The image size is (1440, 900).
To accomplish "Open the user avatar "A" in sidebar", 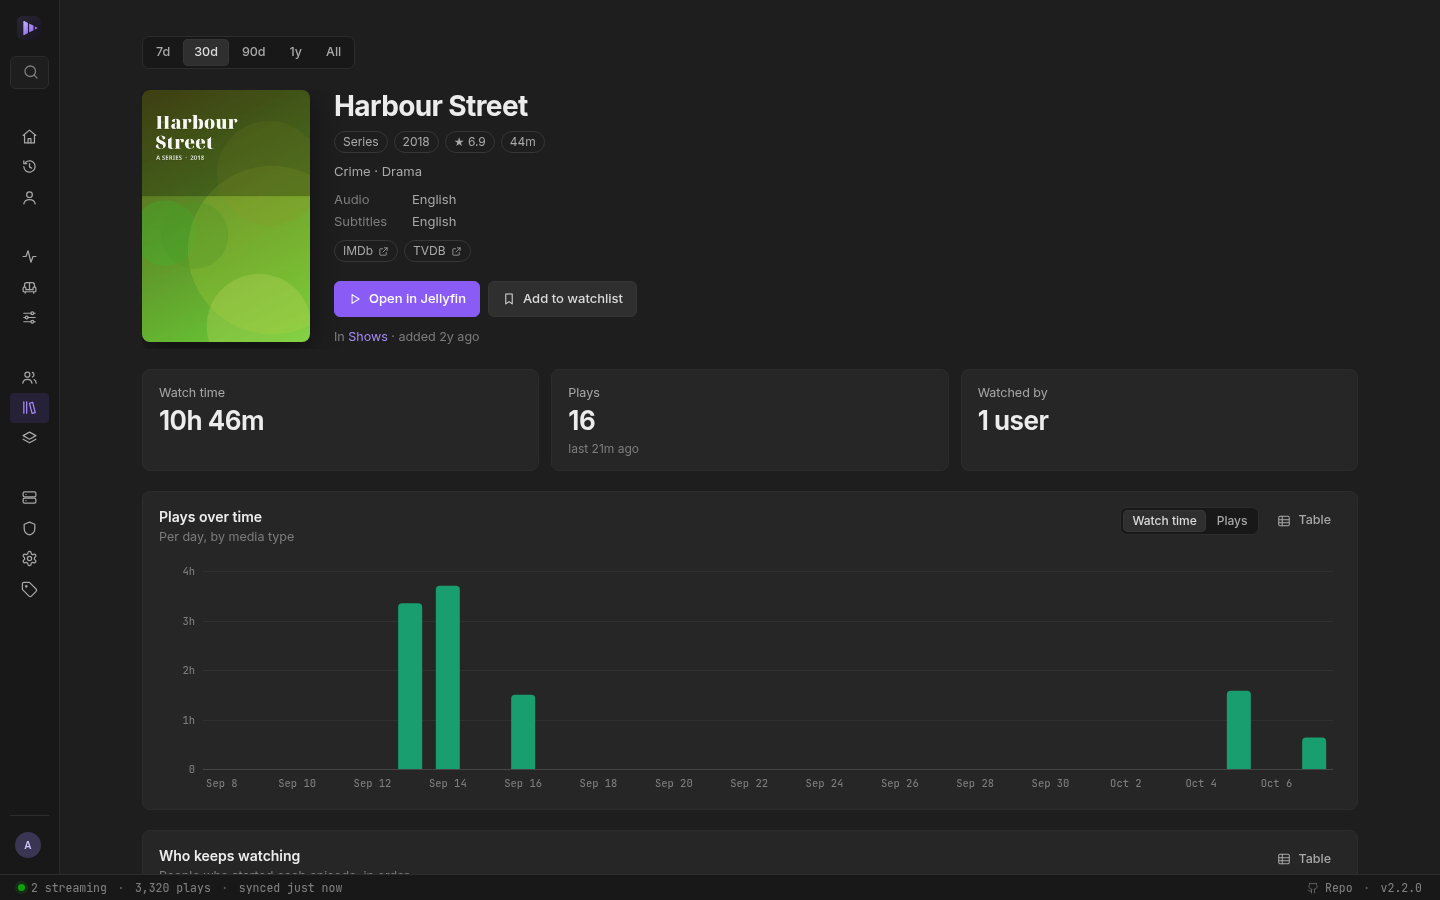I will (x=28, y=845).
